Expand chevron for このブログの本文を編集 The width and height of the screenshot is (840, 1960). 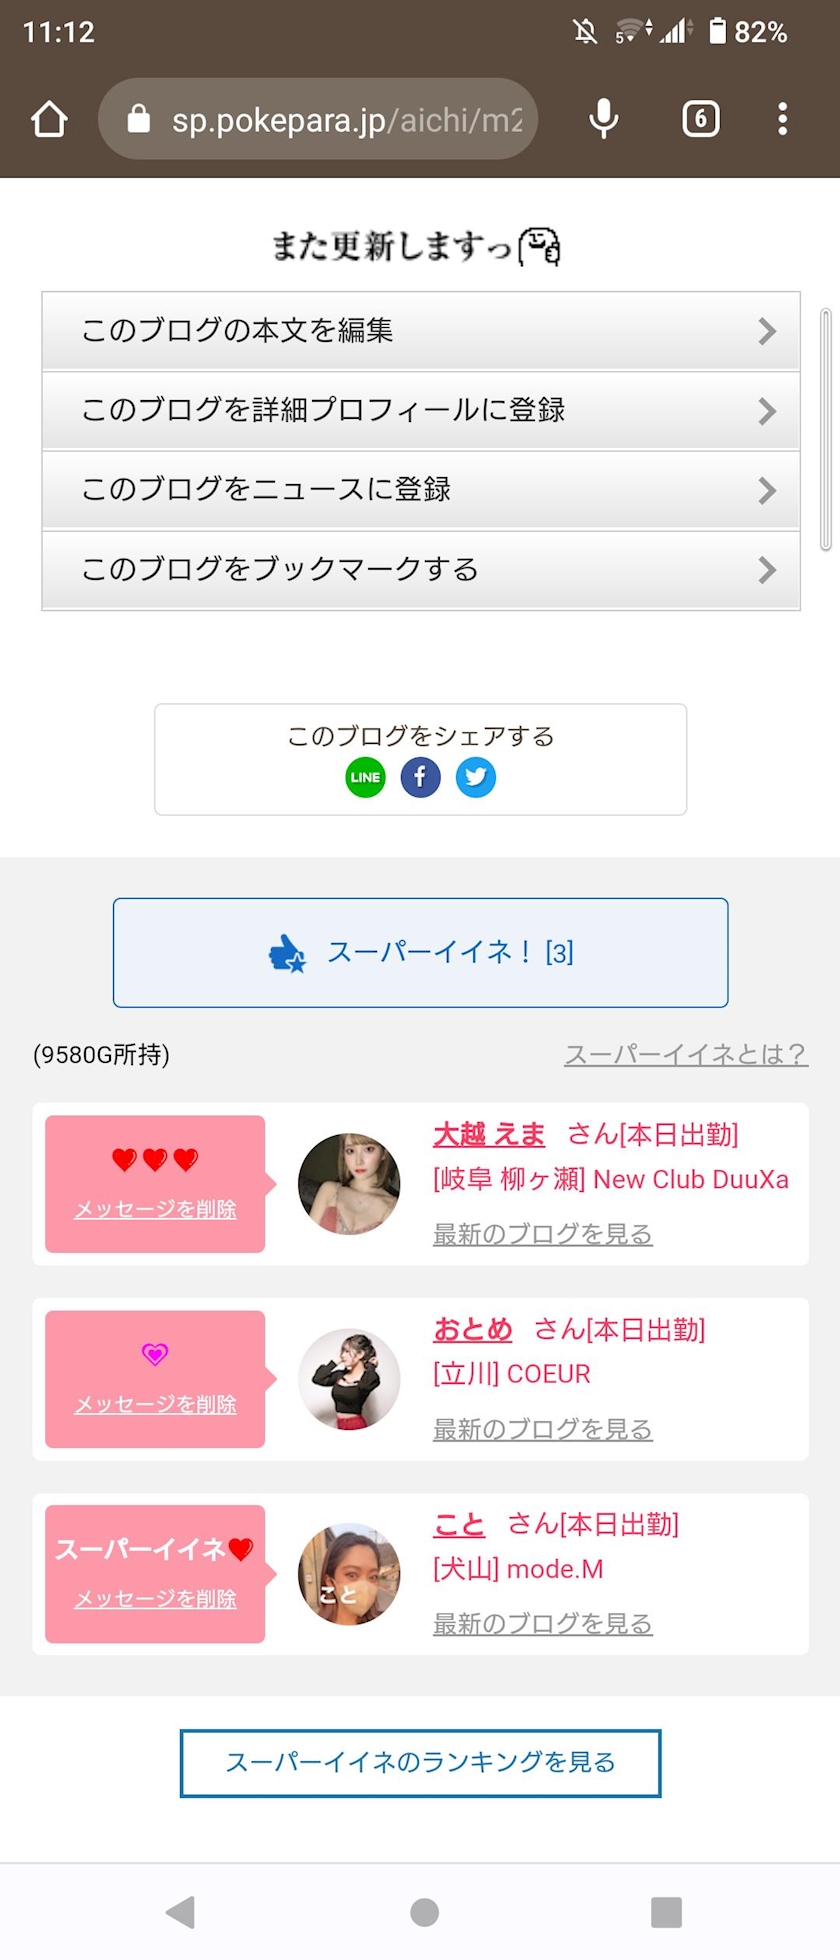coord(767,331)
